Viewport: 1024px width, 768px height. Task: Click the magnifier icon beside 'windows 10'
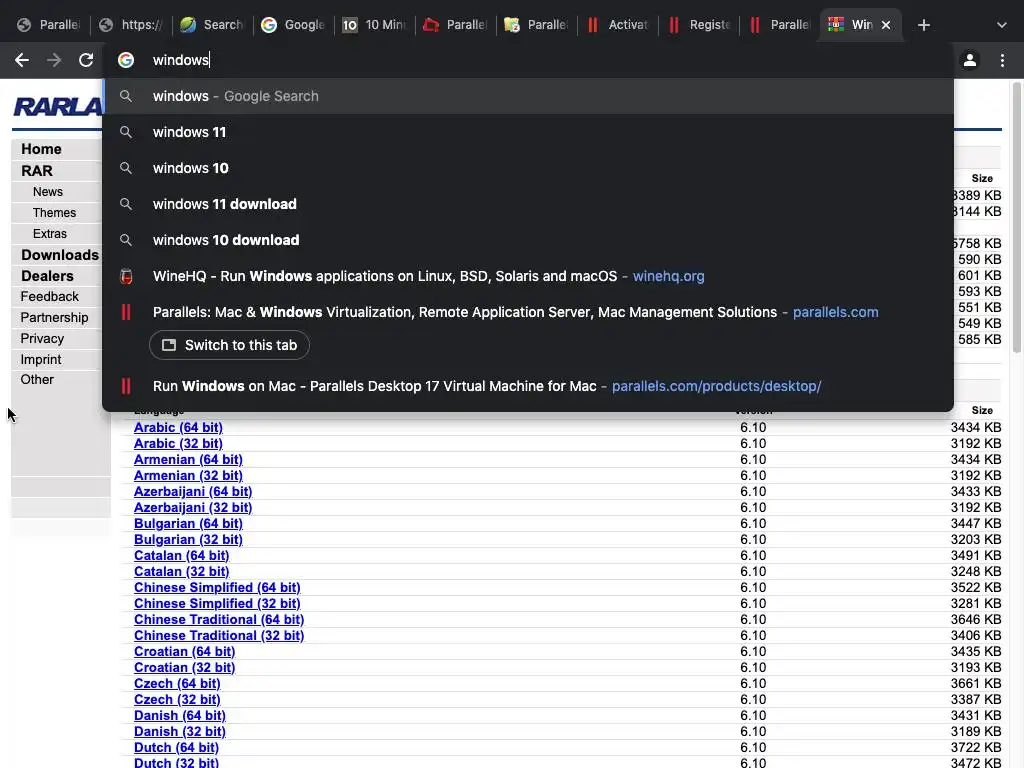click(126, 168)
